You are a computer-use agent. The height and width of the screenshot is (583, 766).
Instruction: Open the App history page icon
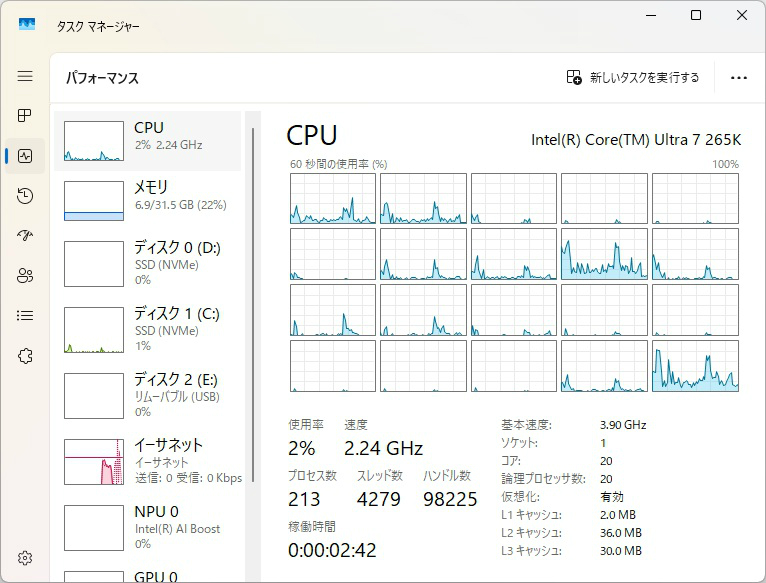[x=25, y=196]
